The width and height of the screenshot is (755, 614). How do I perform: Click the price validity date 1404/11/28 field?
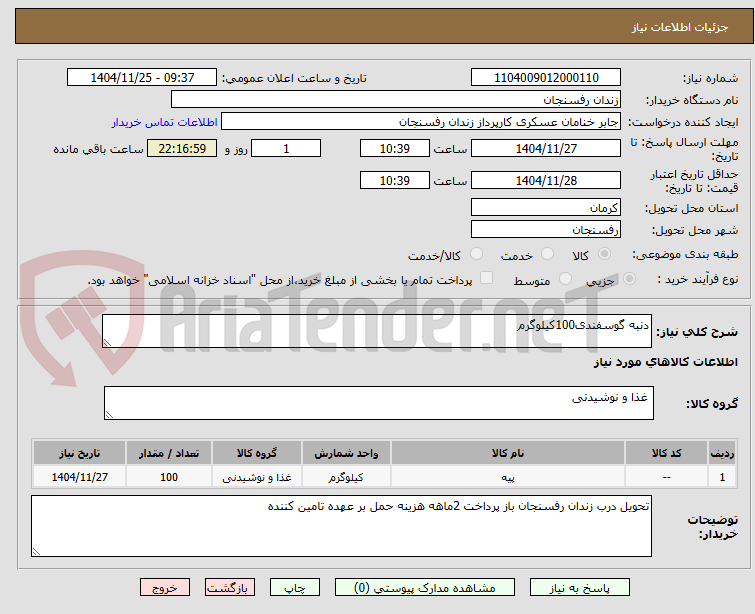(x=546, y=180)
